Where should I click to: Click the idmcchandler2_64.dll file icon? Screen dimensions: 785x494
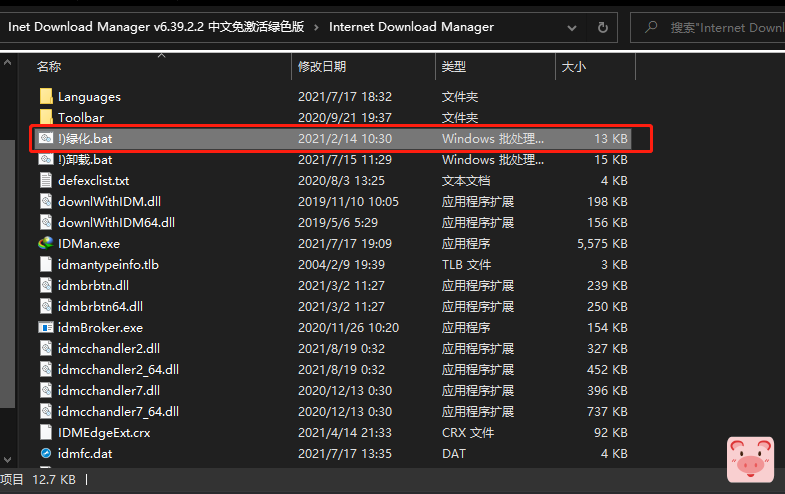pos(46,369)
